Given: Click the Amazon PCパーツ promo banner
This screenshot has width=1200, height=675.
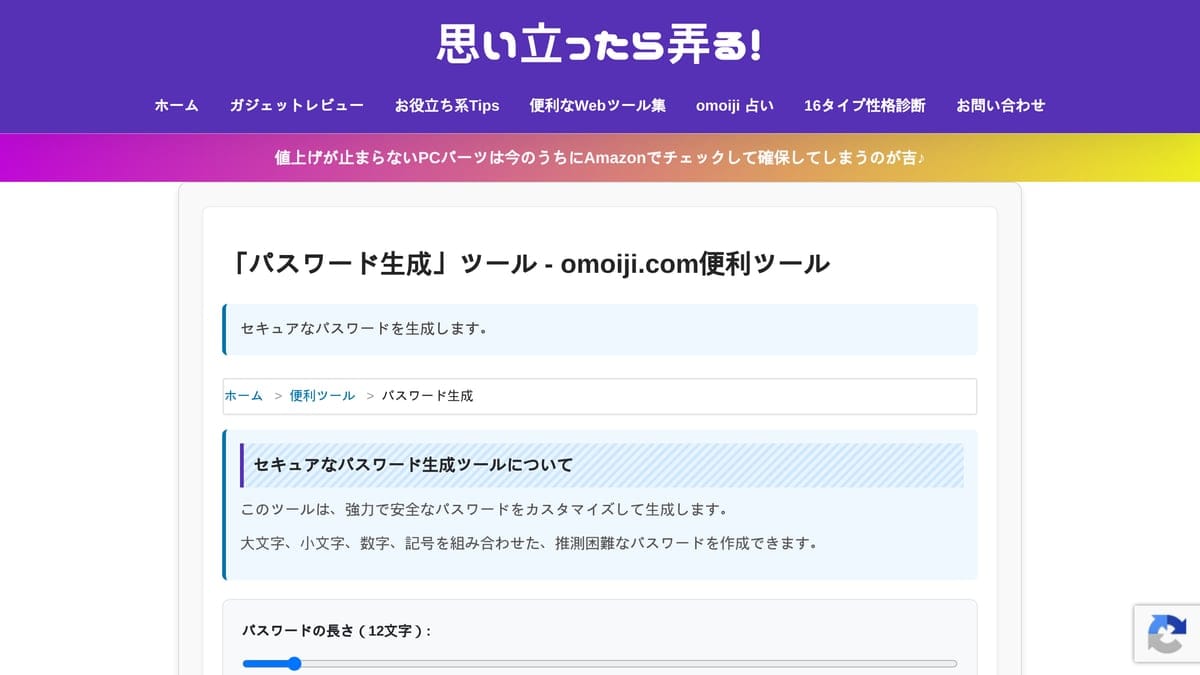Looking at the screenshot, I should [600, 158].
